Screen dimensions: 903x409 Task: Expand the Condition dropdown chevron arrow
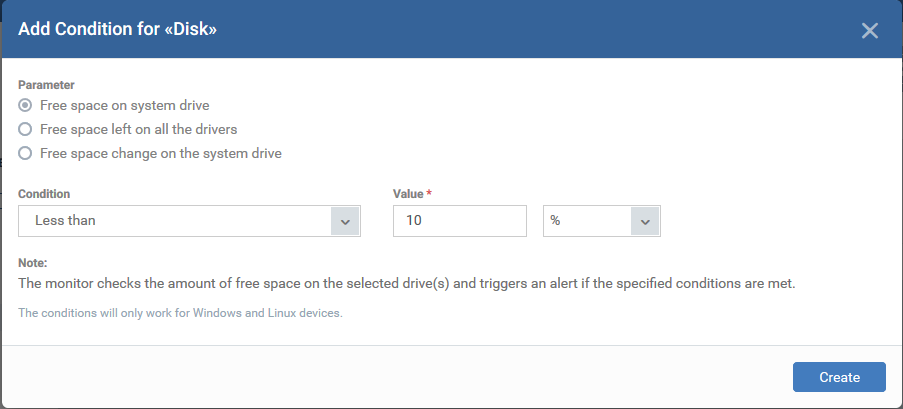(x=345, y=221)
